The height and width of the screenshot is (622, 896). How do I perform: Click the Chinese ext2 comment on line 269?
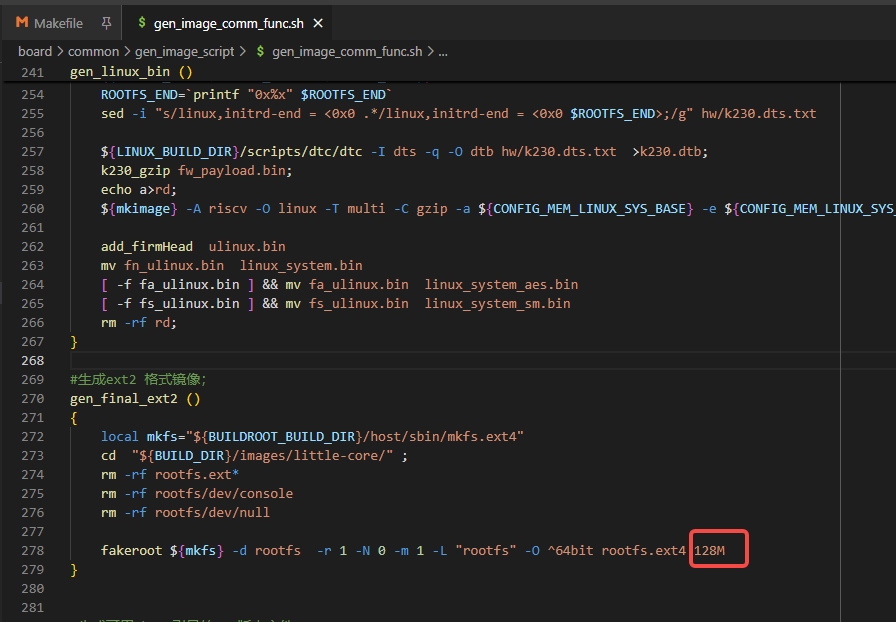tap(138, 380)
